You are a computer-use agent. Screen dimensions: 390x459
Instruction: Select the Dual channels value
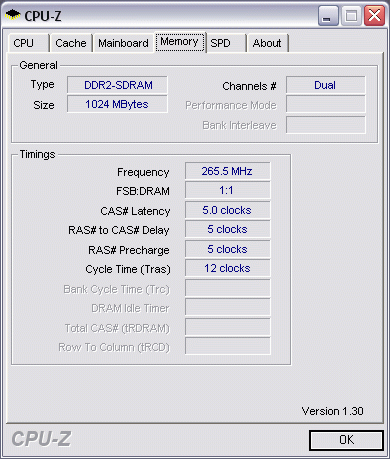coord(325,85)
